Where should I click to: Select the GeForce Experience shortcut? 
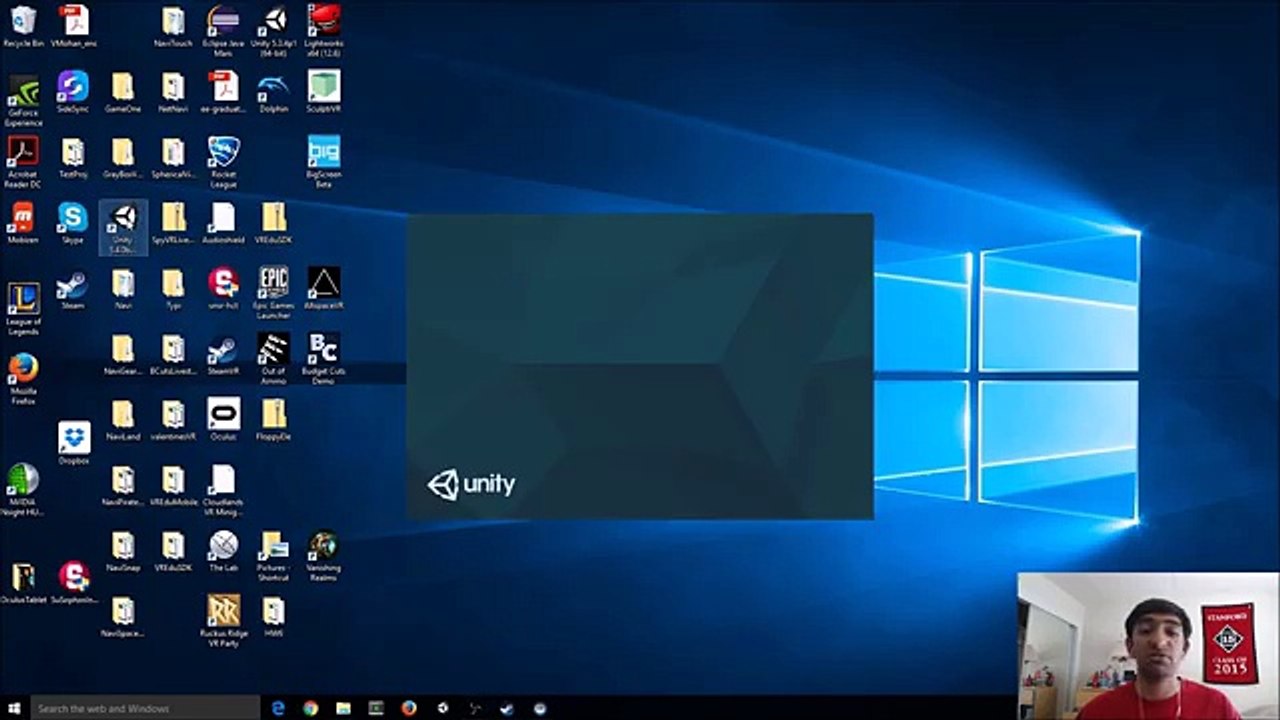[23, 100]
